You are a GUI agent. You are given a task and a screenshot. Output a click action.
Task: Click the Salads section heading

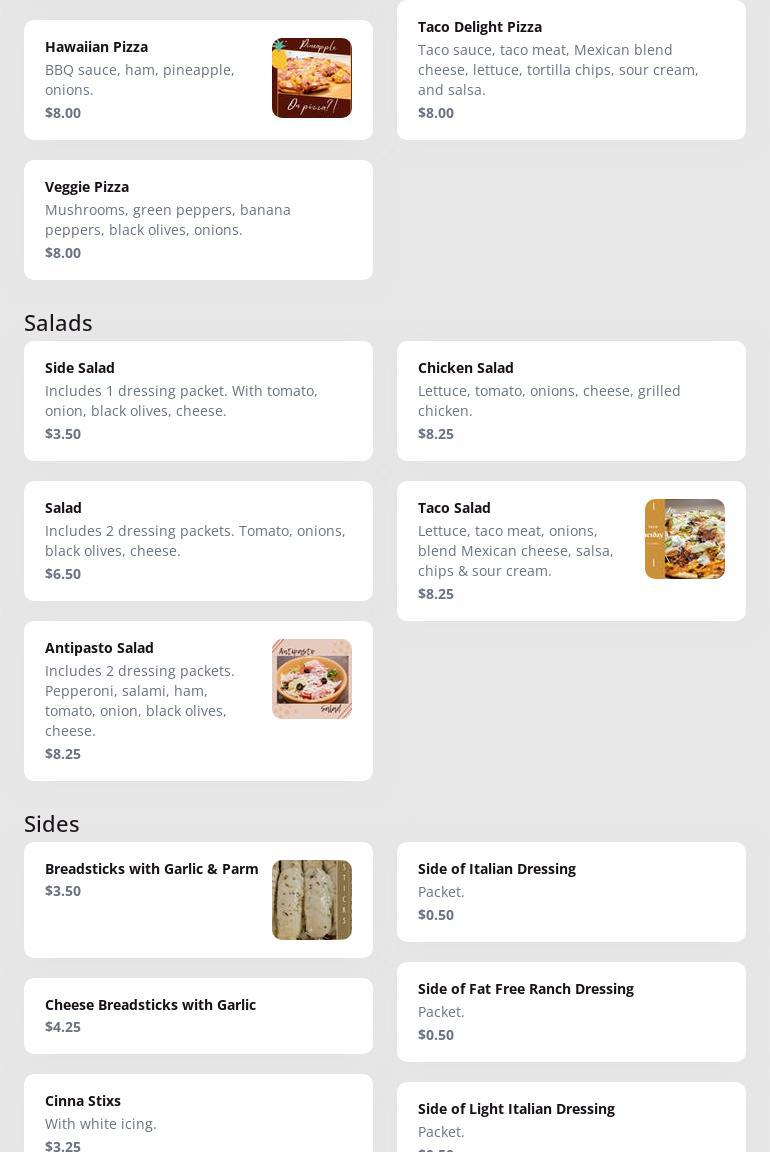point(58,323)
